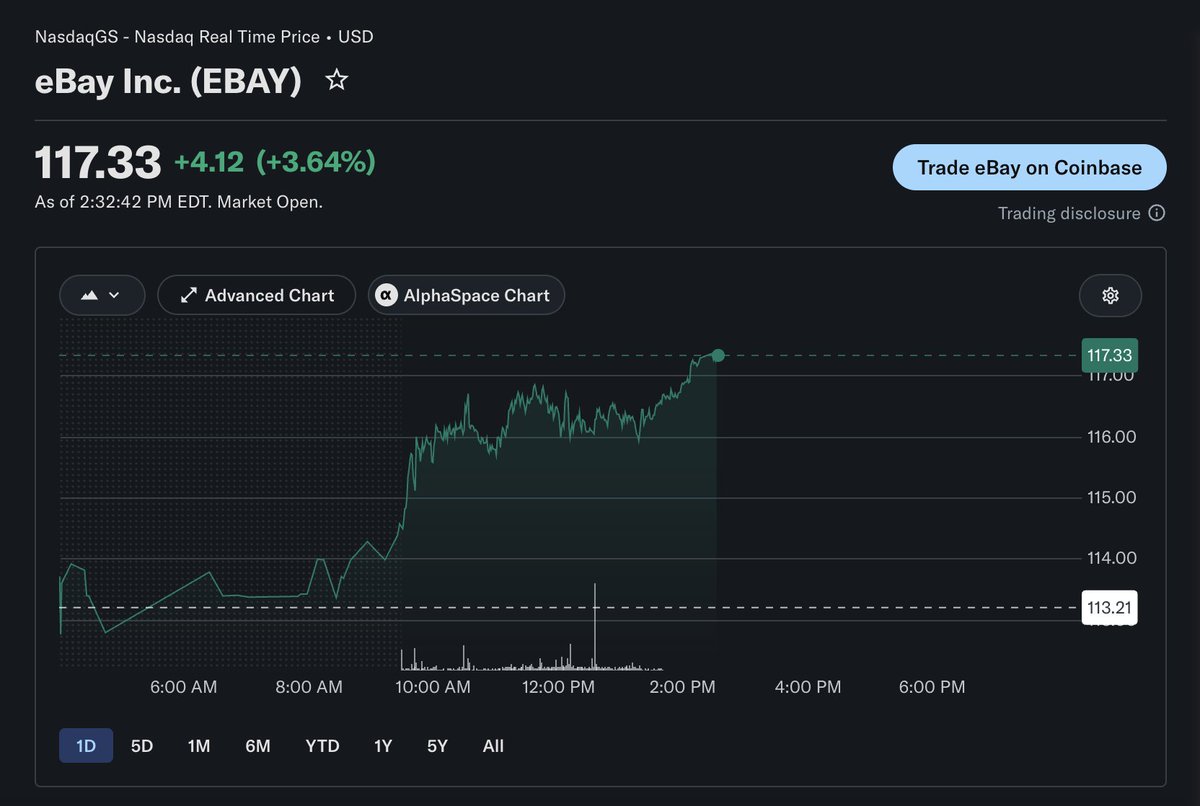Click the green current price marker dot
This screenshot has width=1200, height=806.
(718, 355)
